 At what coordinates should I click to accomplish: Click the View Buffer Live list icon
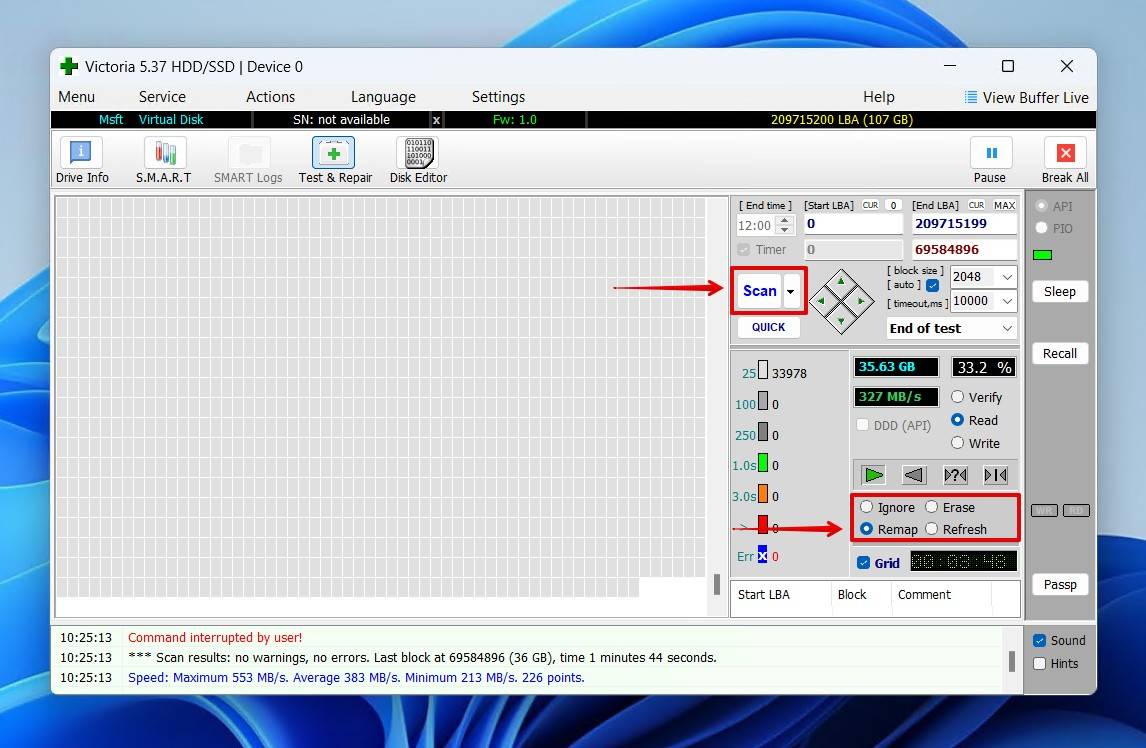click(971, 97)
